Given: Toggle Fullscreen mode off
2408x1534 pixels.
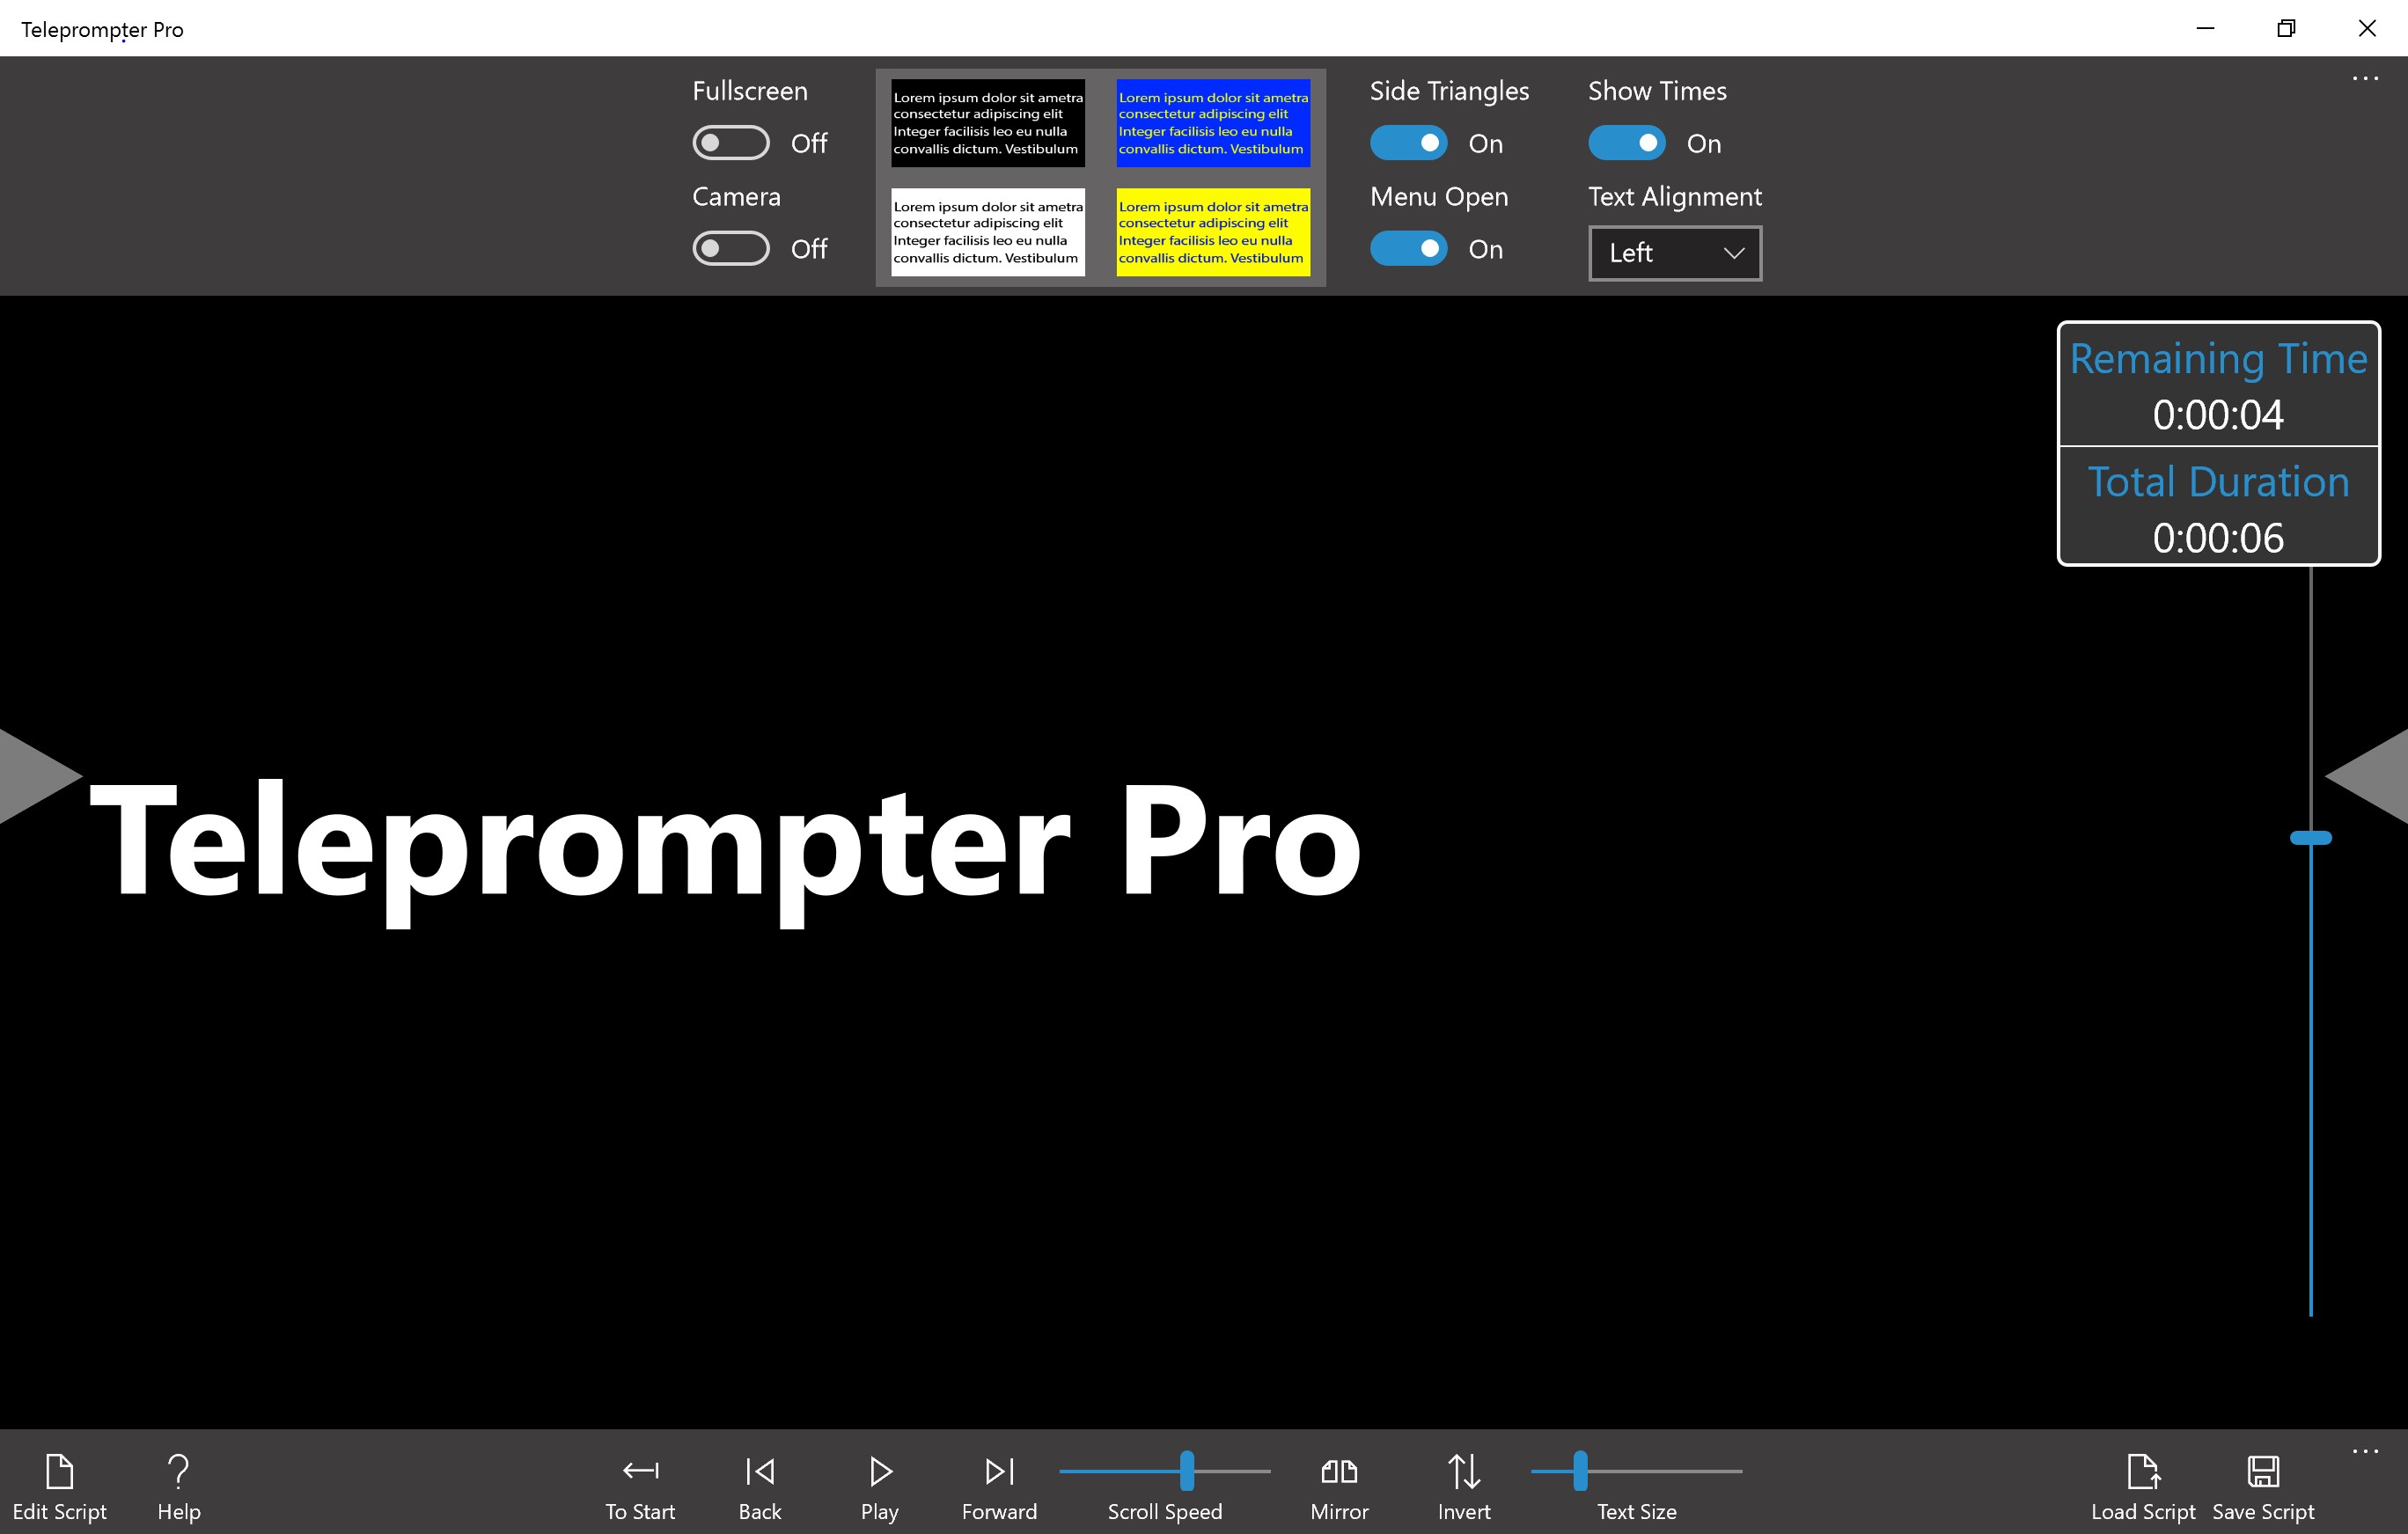Looking at the screenshot, I should point(730,144).
